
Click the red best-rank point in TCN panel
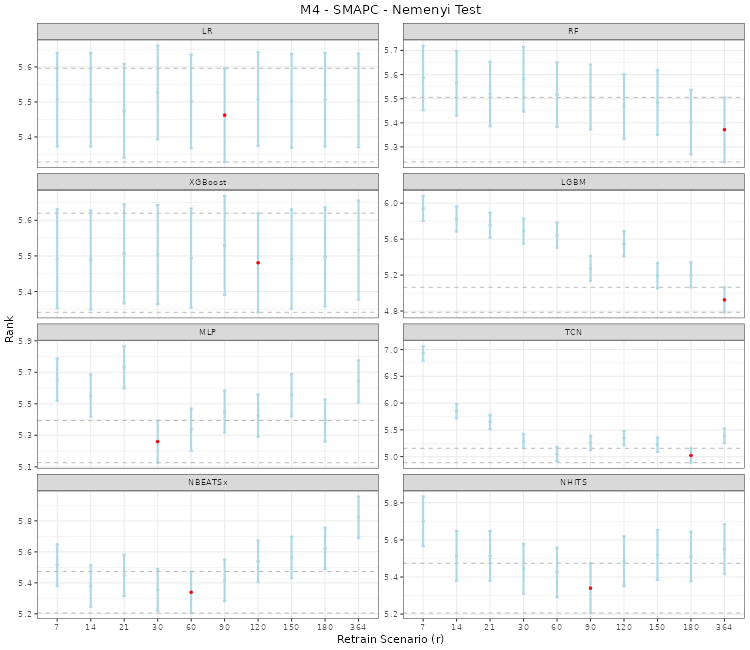[x=691, y=456]
